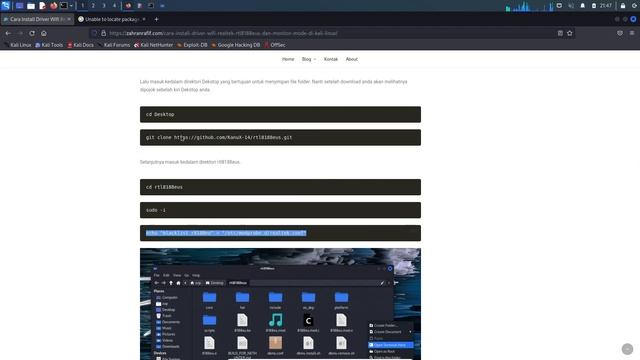Open the notifications bell in system tray
Viewport: 640px width, 360px height.
click(x=582, y=6)
